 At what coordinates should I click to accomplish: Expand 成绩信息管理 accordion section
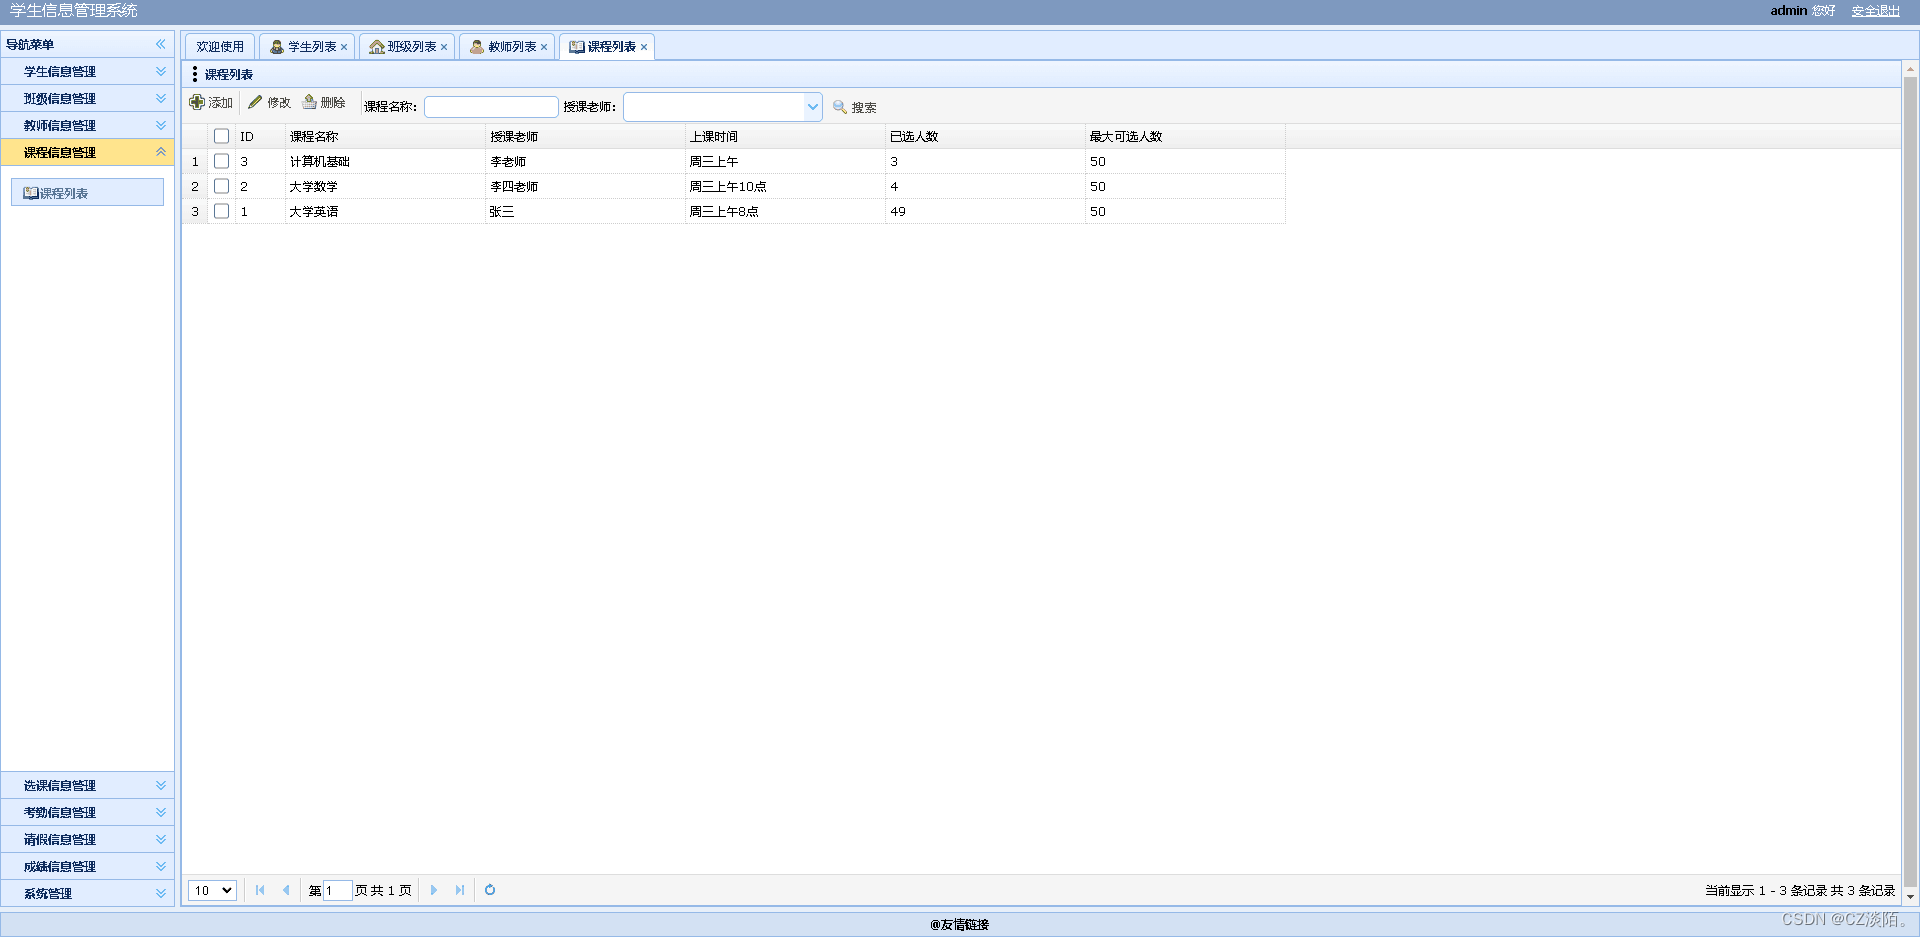tap(87, 866)
